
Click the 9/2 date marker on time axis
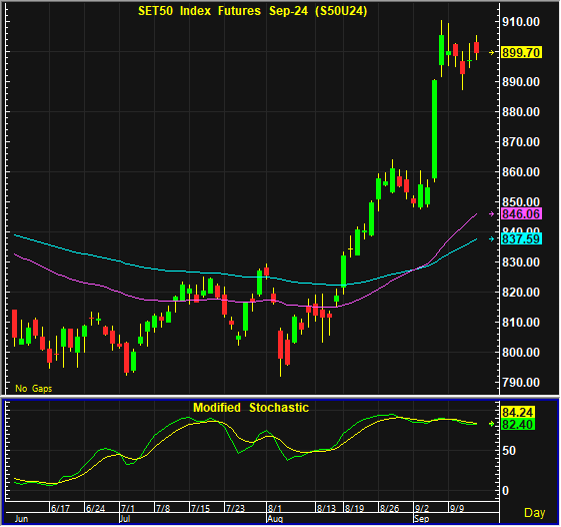(422, 508)
